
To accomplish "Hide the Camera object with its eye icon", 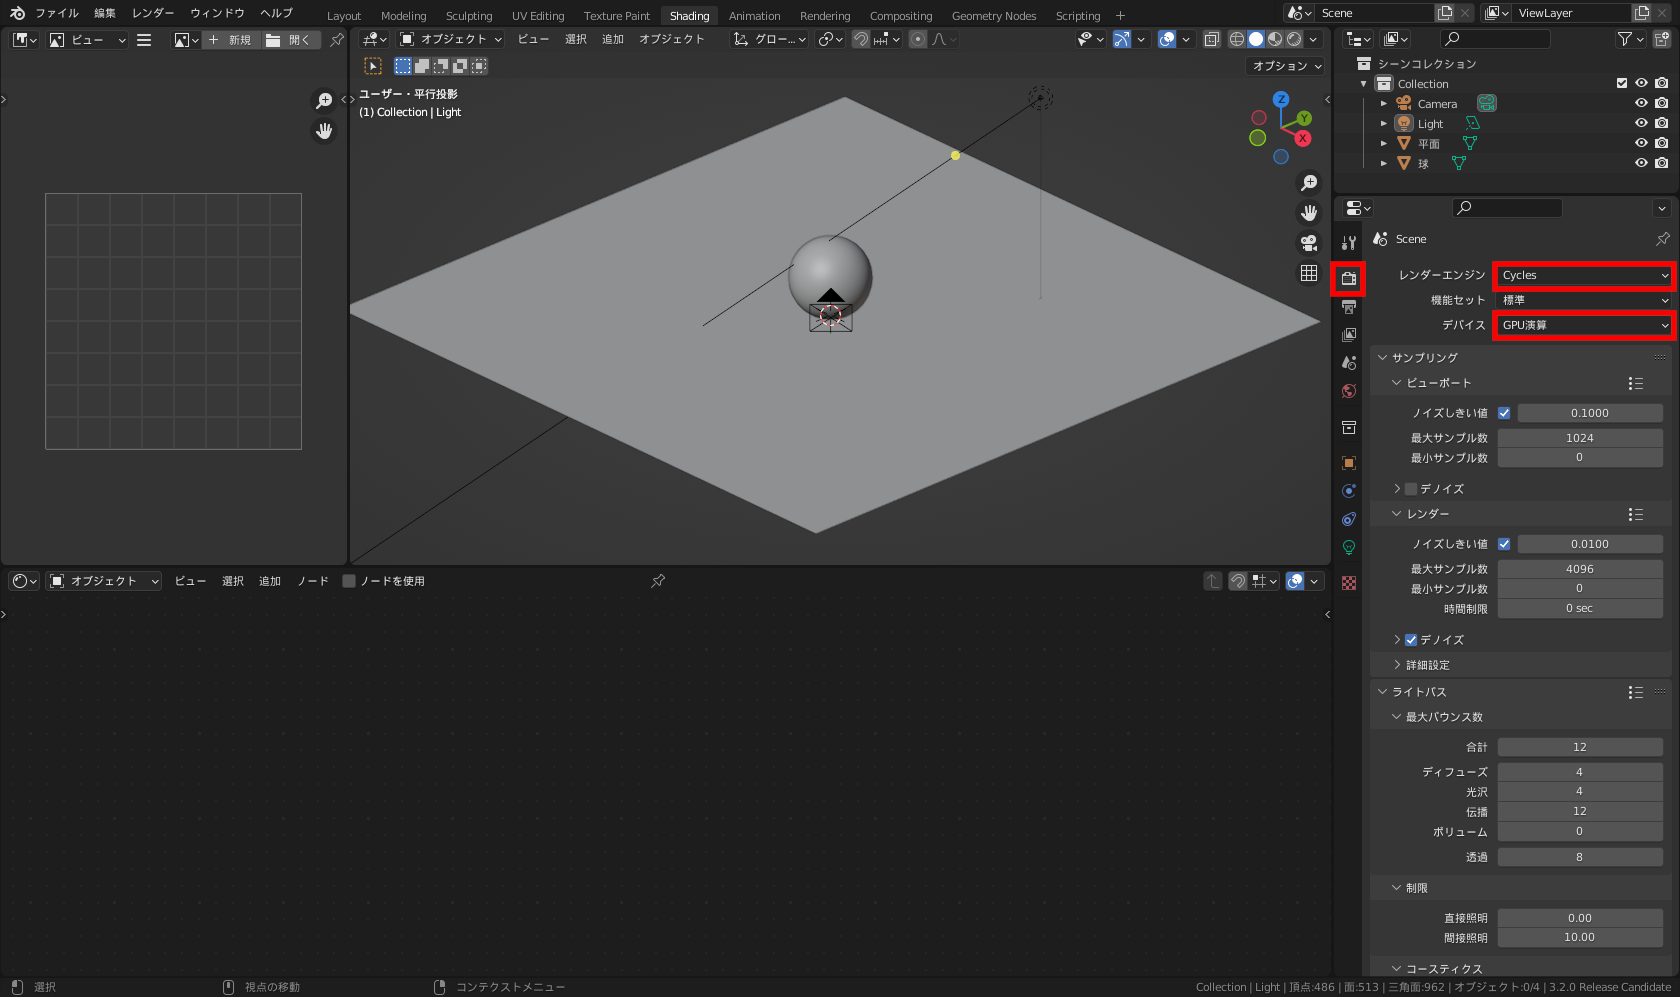I will tap(1641, 103).
